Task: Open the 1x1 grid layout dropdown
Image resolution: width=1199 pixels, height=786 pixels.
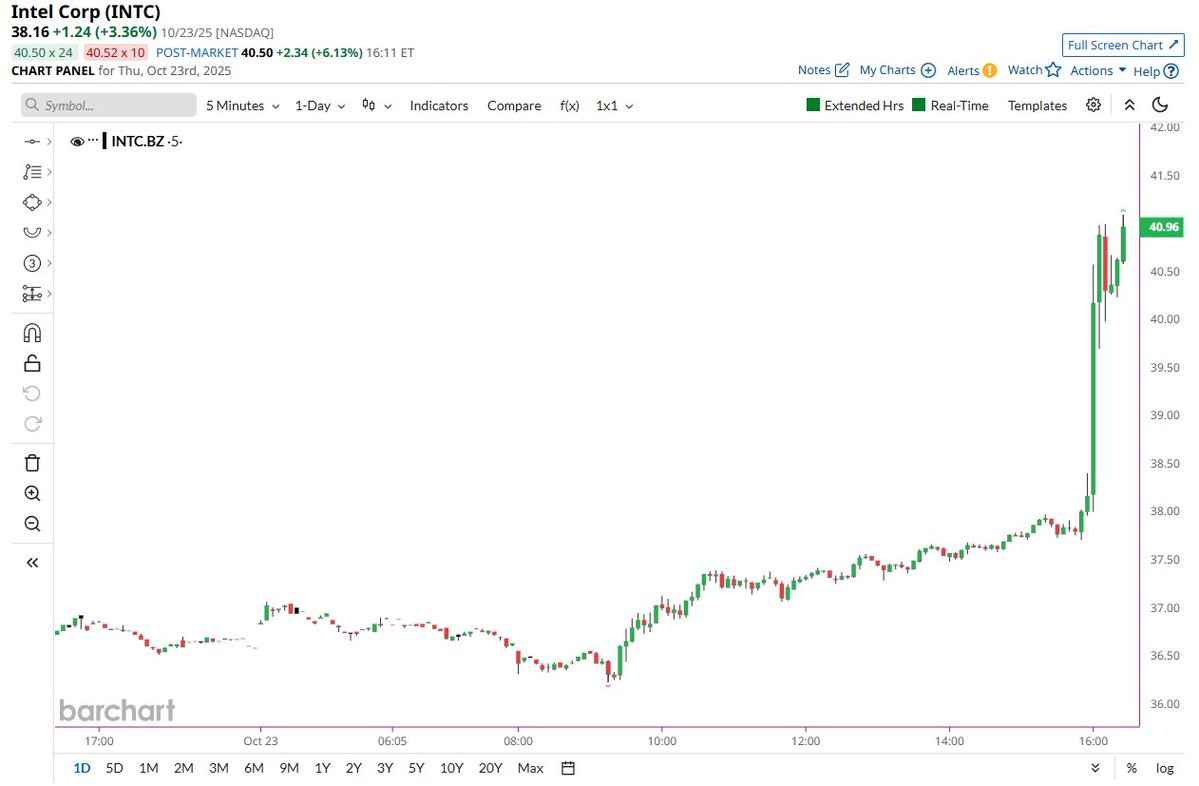Action: 615,106
